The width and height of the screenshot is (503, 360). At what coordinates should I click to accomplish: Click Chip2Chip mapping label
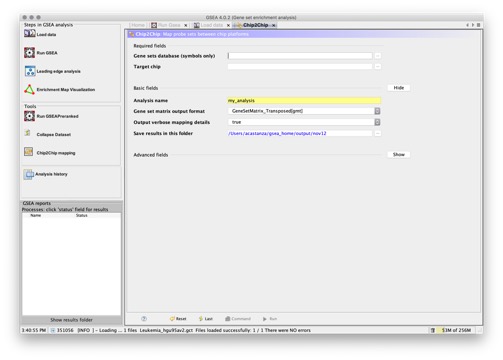pyautogui.click(x=56, y=153)
